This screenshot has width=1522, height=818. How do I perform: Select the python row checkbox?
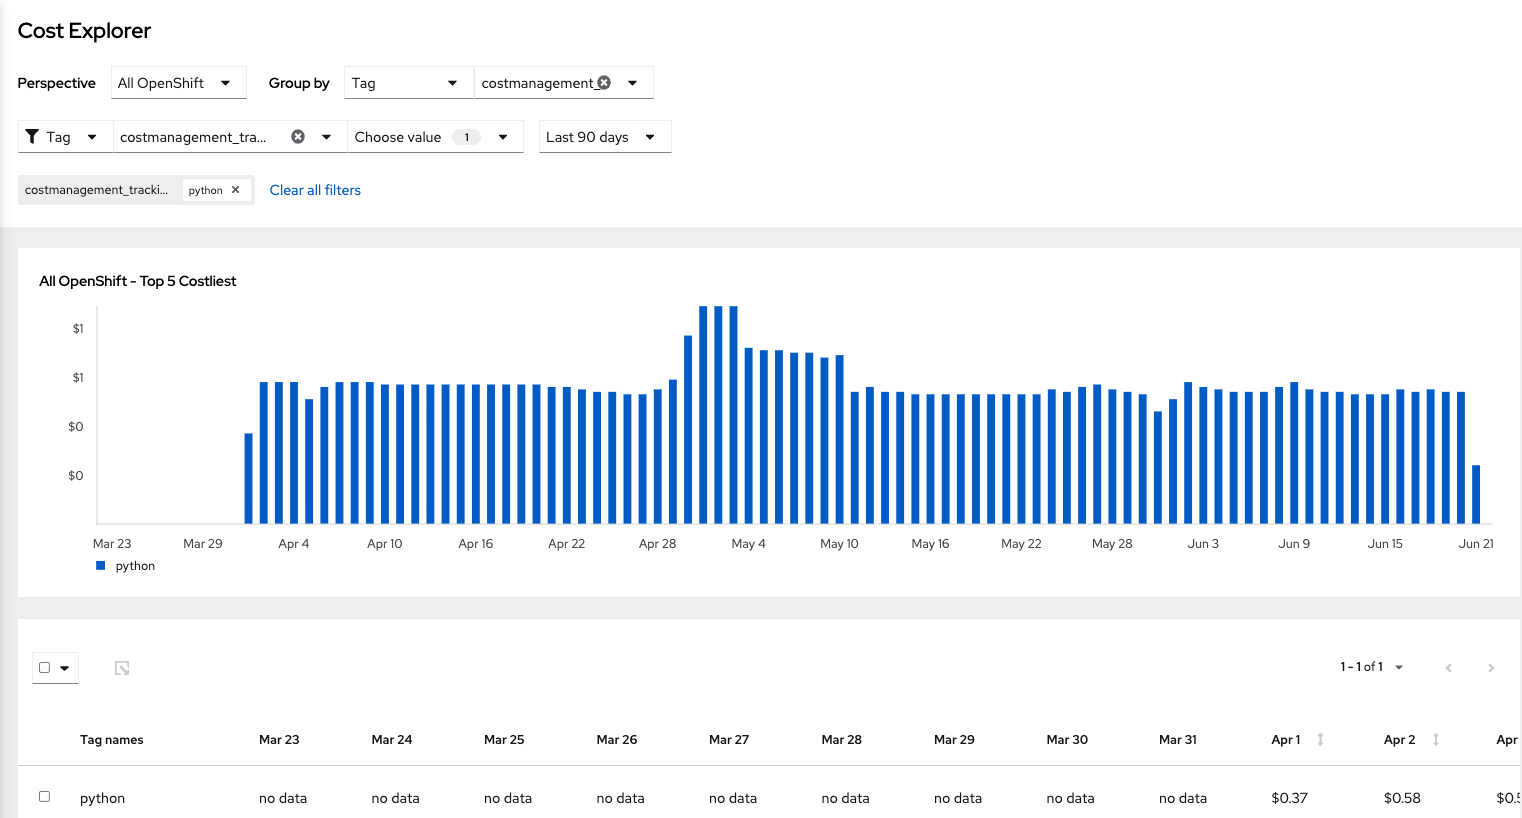coord(44,797)
